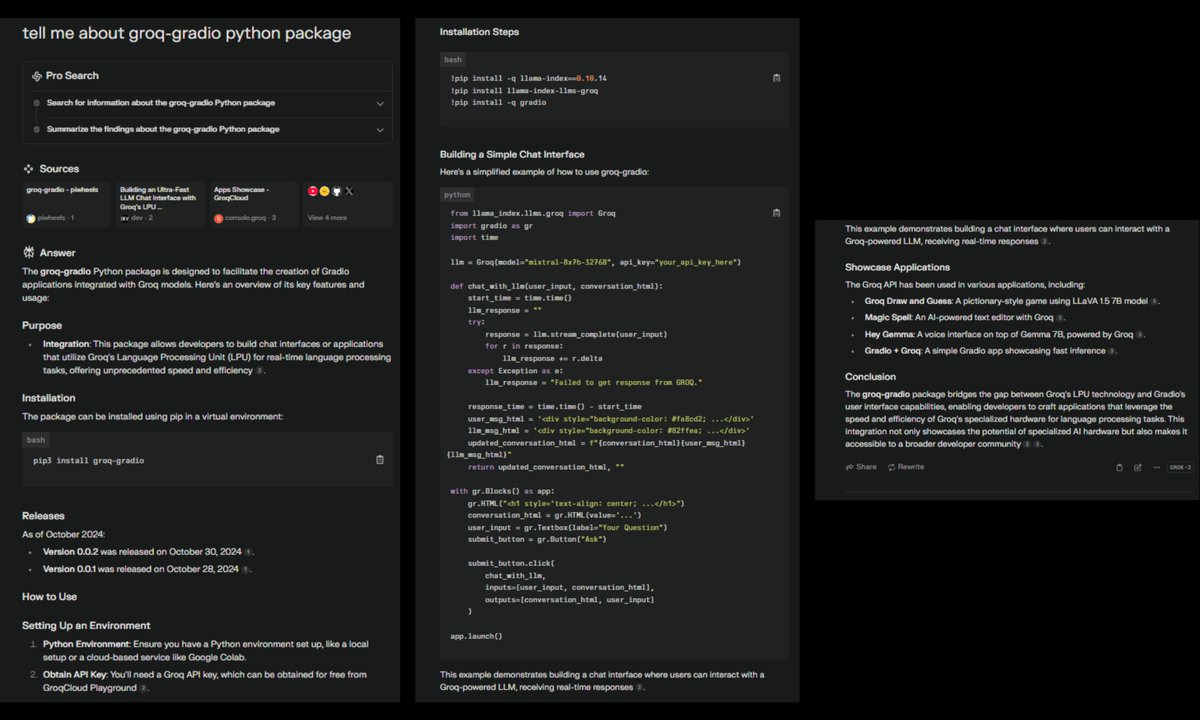1200x720 pixels.
Task: Click the GROK-2 model badge
Action: coord(1180,467)
